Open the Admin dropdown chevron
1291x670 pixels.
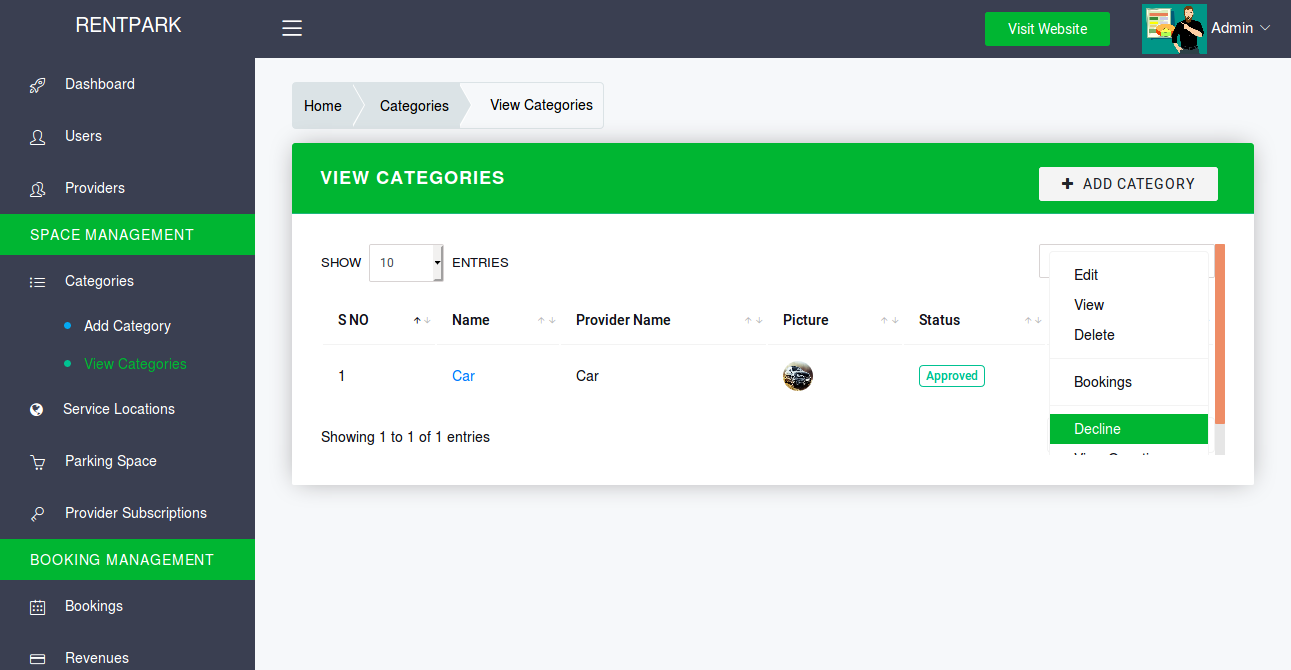pyautogui.click(x=1265, y=28)
